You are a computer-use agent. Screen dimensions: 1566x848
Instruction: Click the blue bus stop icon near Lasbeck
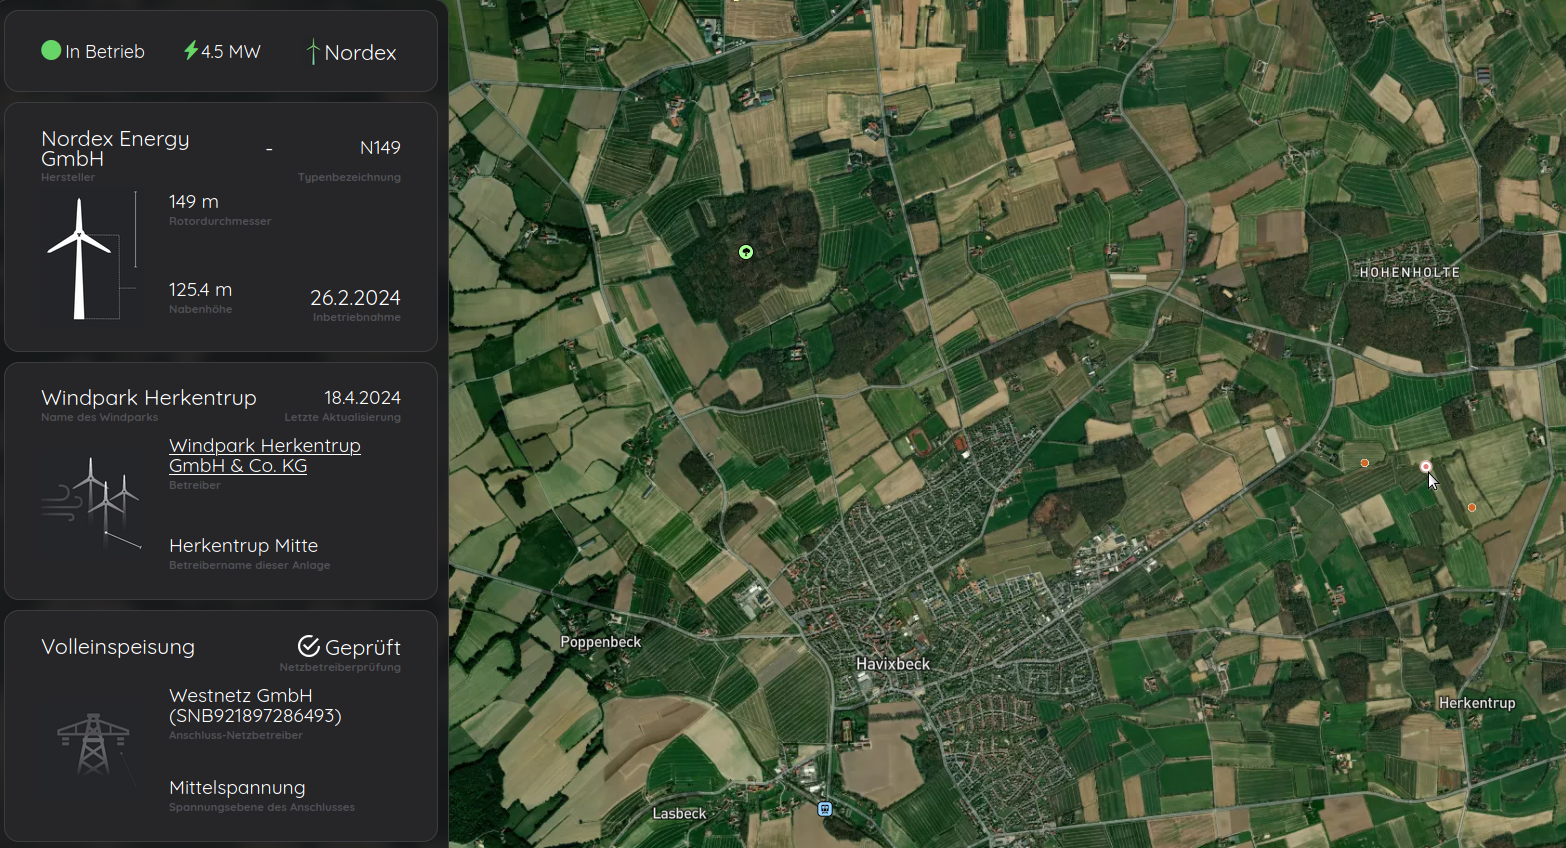coord(825,809)
